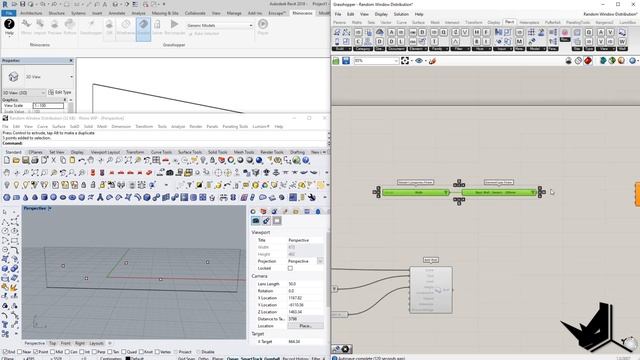This screenshot has width=640, height=360.
Task: Click the 3D View cube icon in Revit Properties
Action: (13, 76)
